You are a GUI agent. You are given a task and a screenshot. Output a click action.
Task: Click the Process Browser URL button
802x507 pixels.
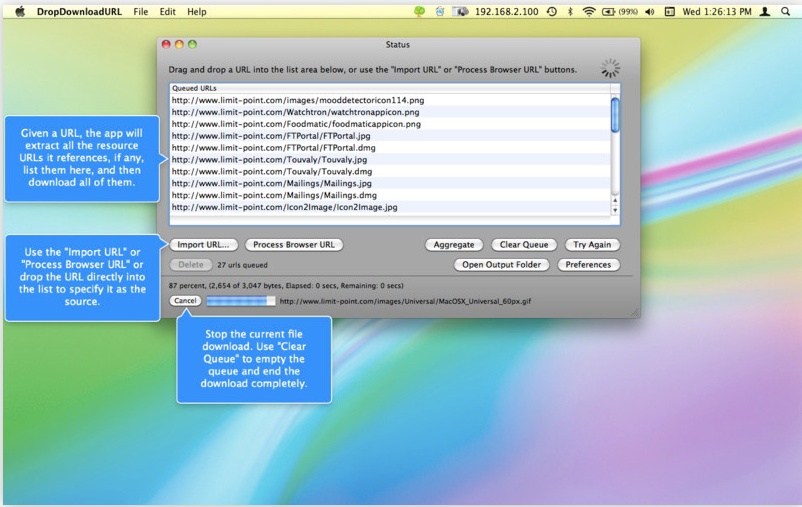click(x=294, y=245)
